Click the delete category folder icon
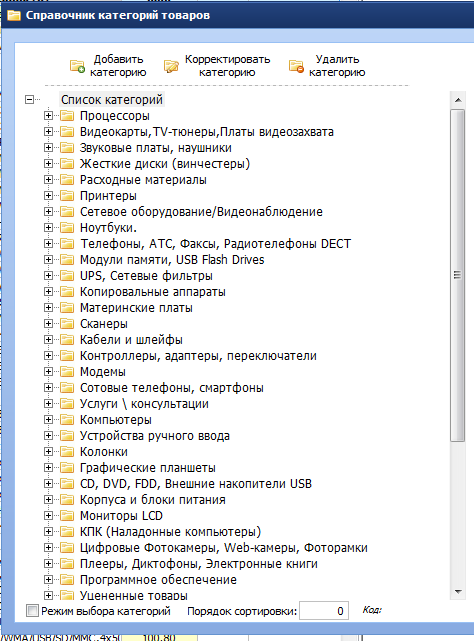The height and width of the screenshot is (641, 474). (296, 66)
